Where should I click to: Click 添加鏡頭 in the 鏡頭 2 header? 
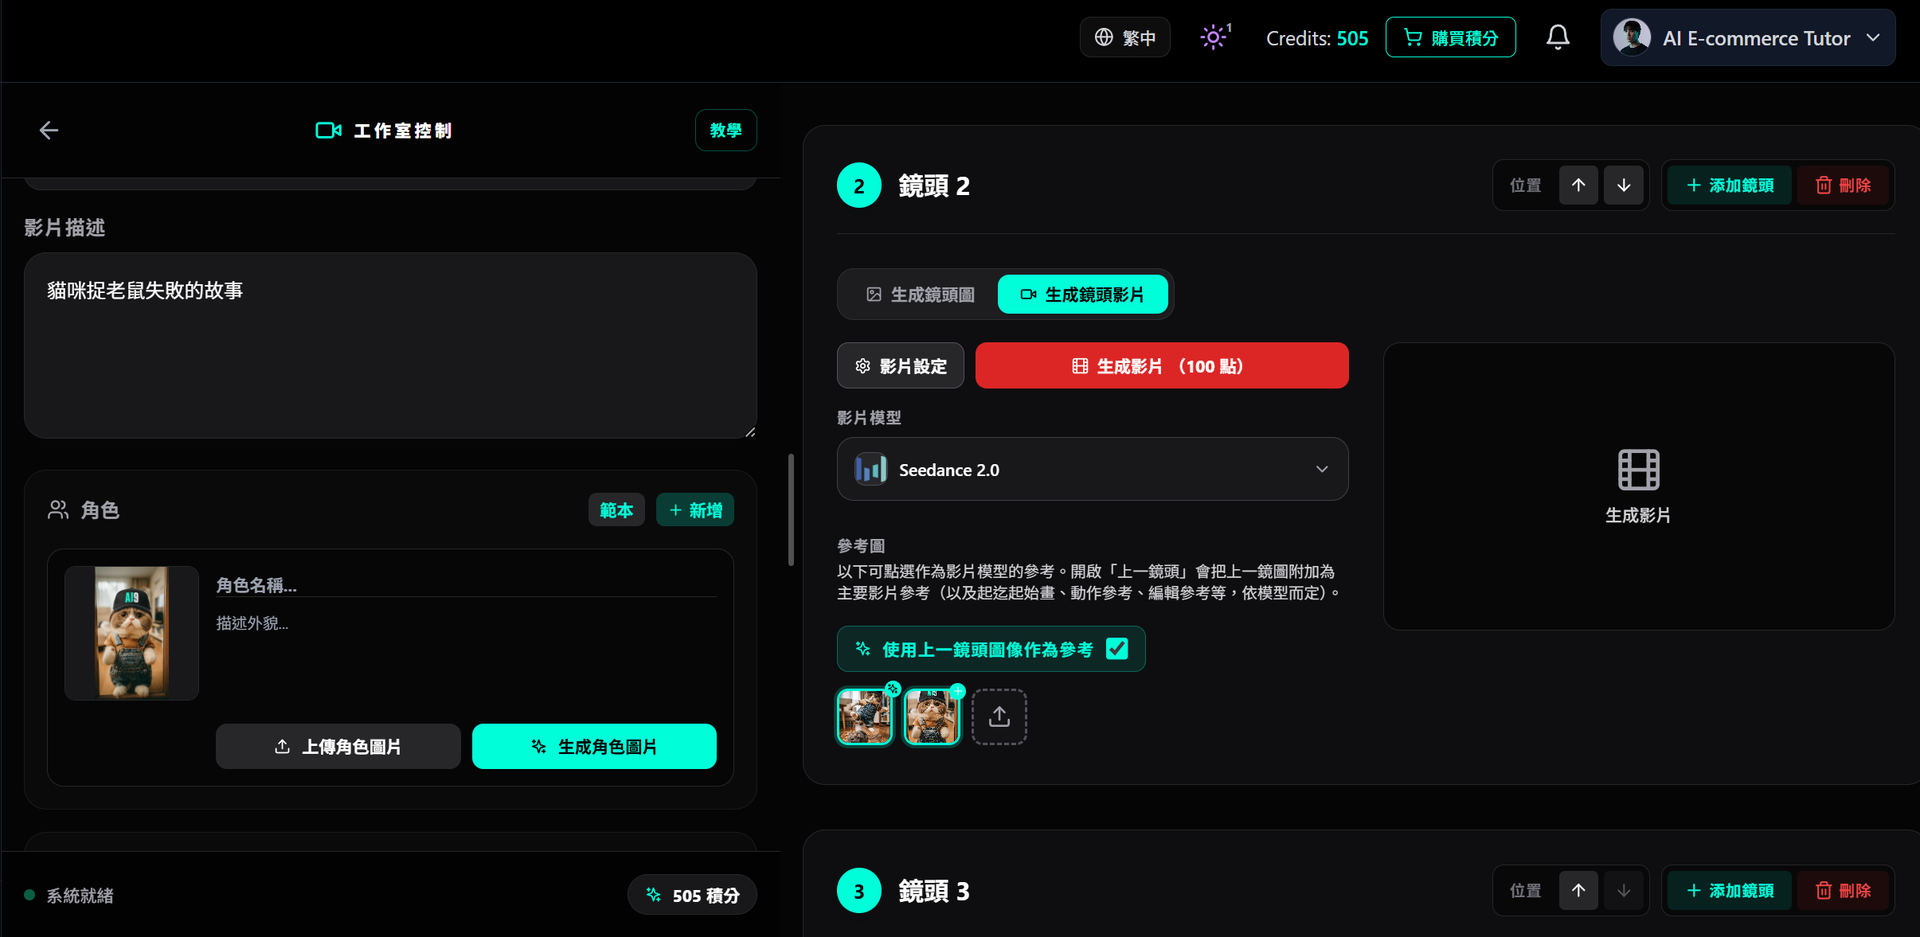1731,185
